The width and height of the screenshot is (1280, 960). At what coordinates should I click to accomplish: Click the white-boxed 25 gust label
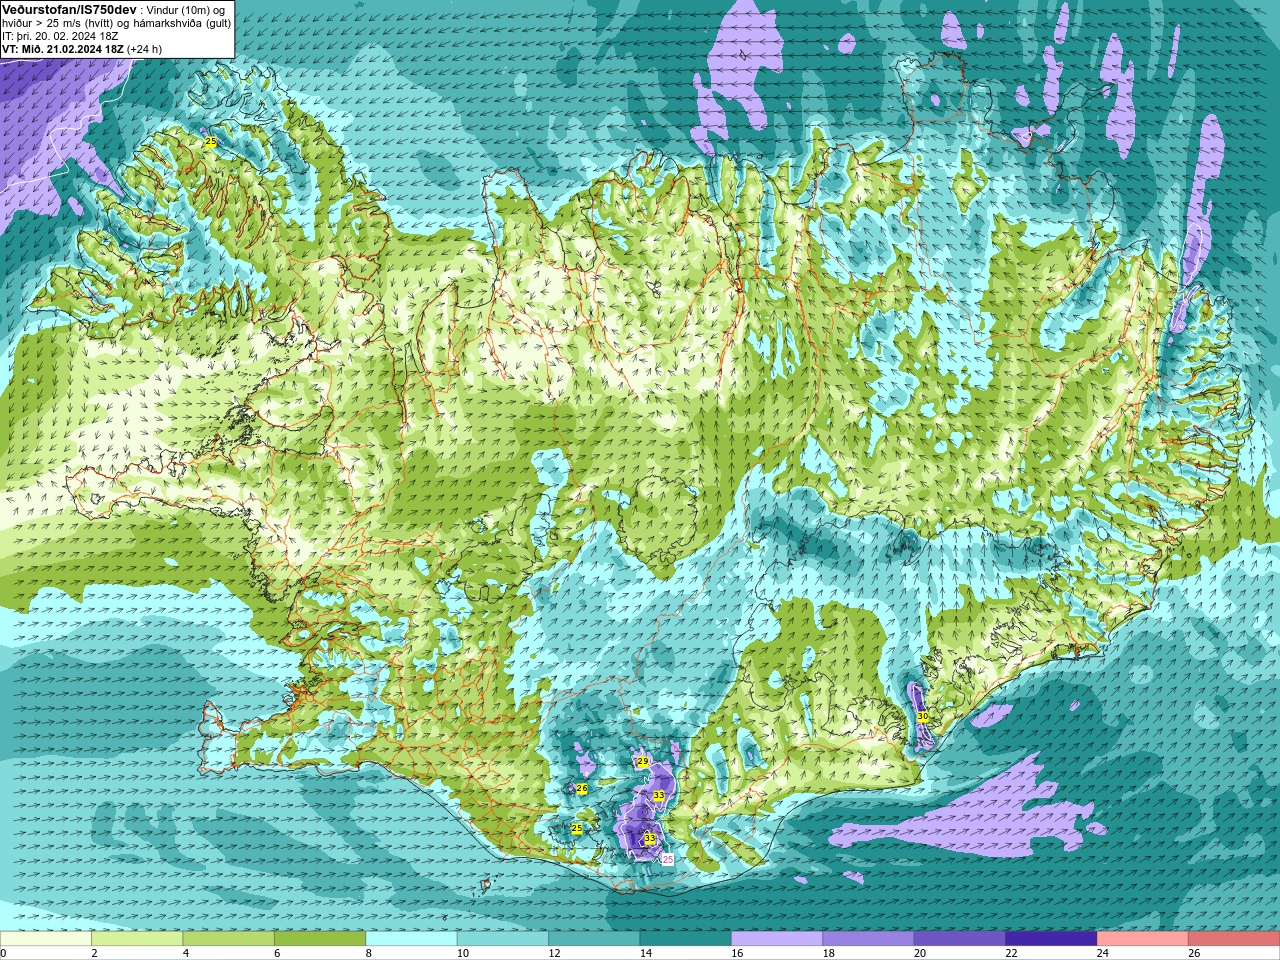(x=668, y=859)
